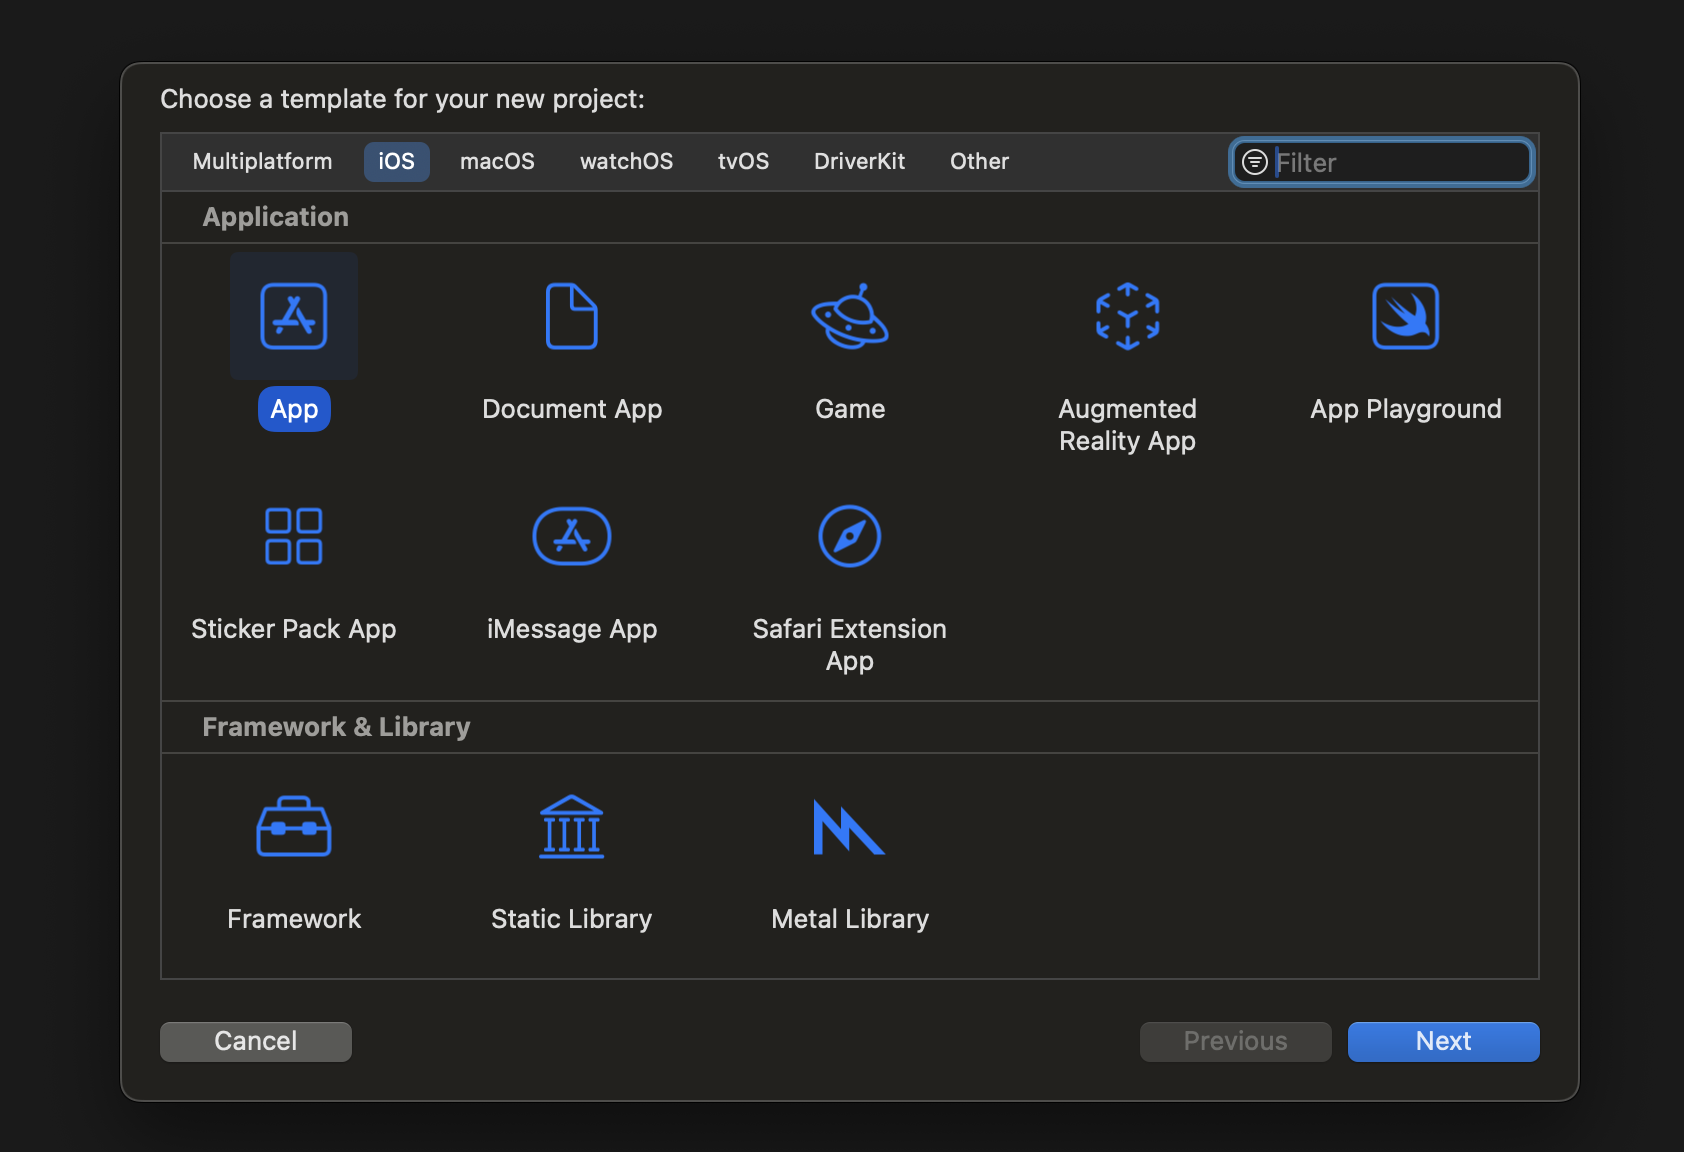1684x1152 pixels.
Task: Click the Safari Extension App label
Action: click(x=850, y=645)
